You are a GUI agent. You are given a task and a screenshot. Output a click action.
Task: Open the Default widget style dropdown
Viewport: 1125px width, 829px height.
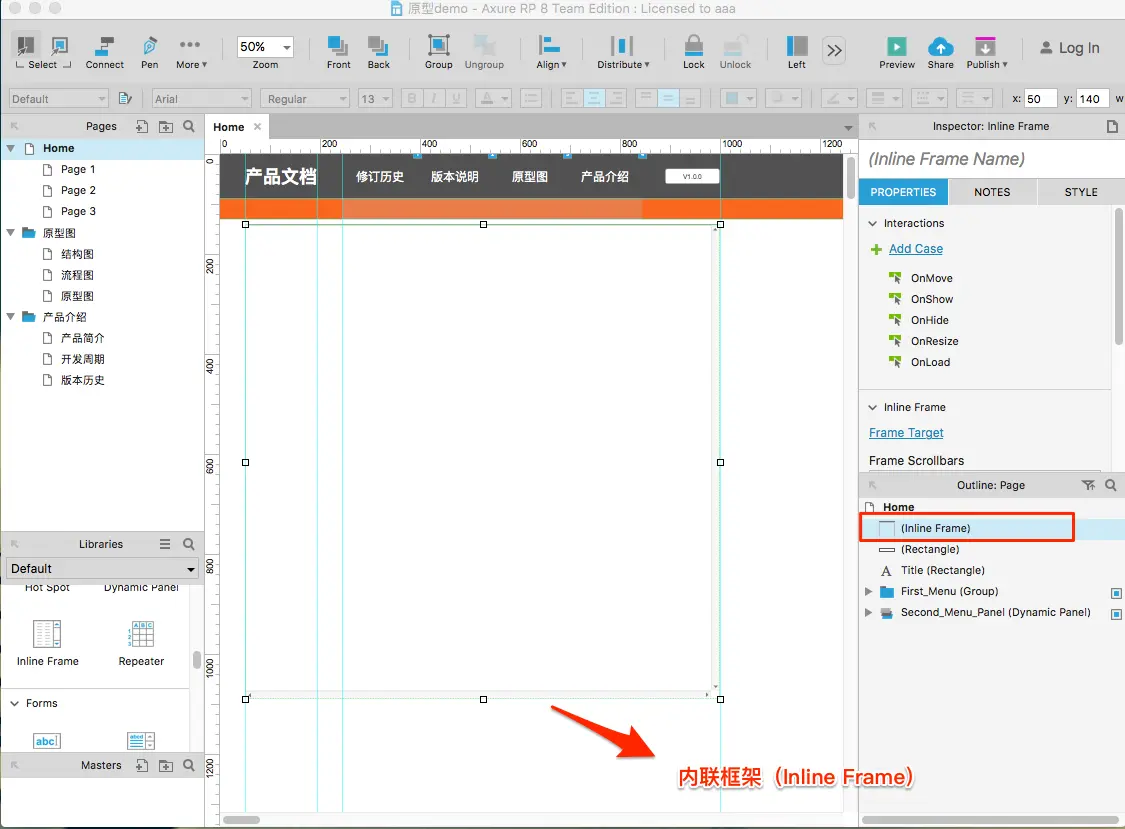[59, 98]
